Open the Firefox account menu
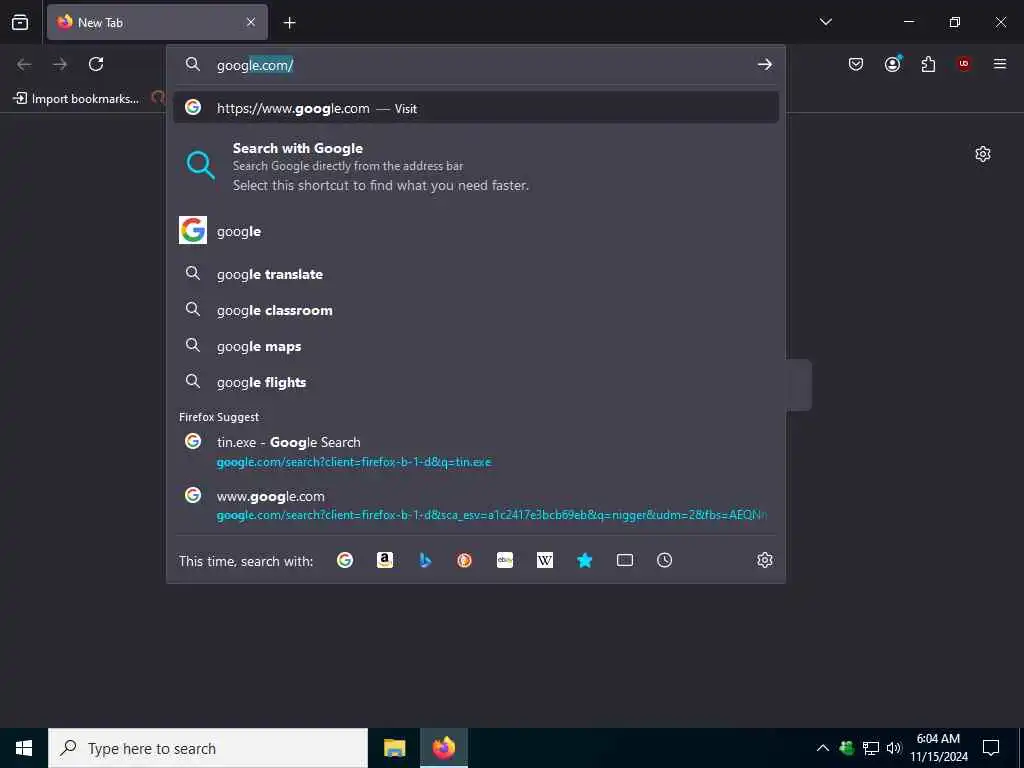 tap(893, 64)
